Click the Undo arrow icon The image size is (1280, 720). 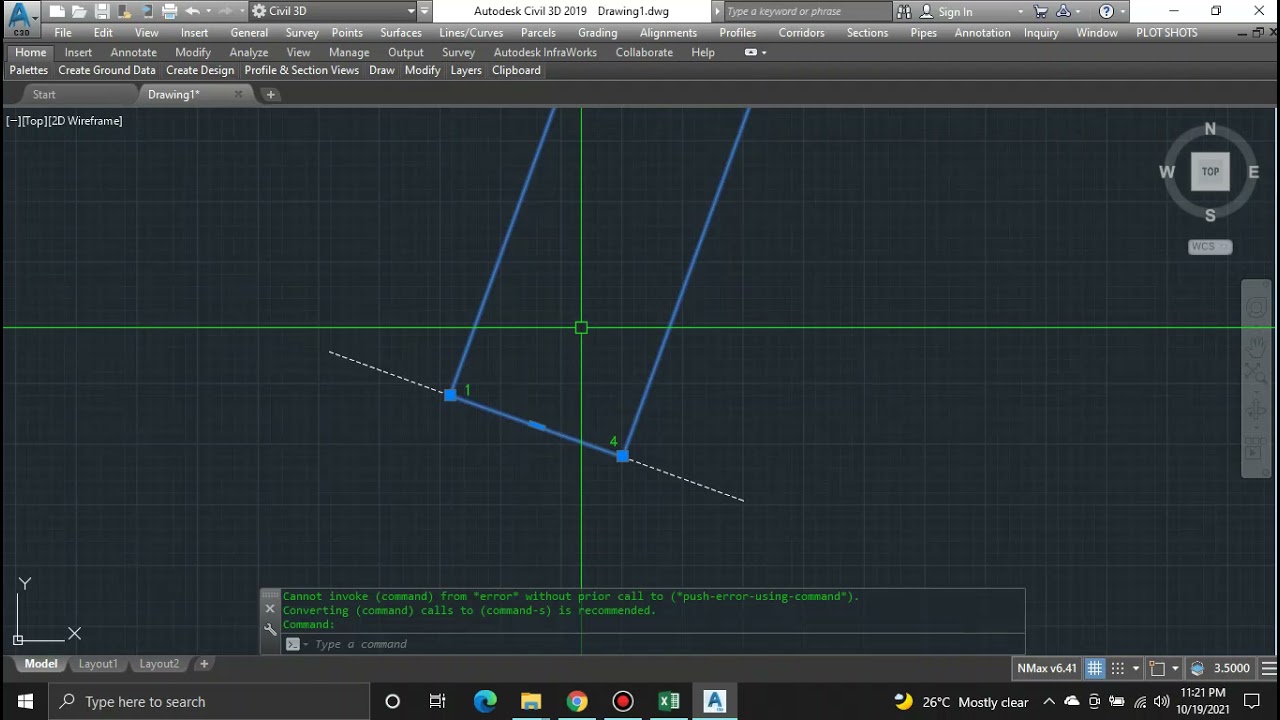[192, 12]
